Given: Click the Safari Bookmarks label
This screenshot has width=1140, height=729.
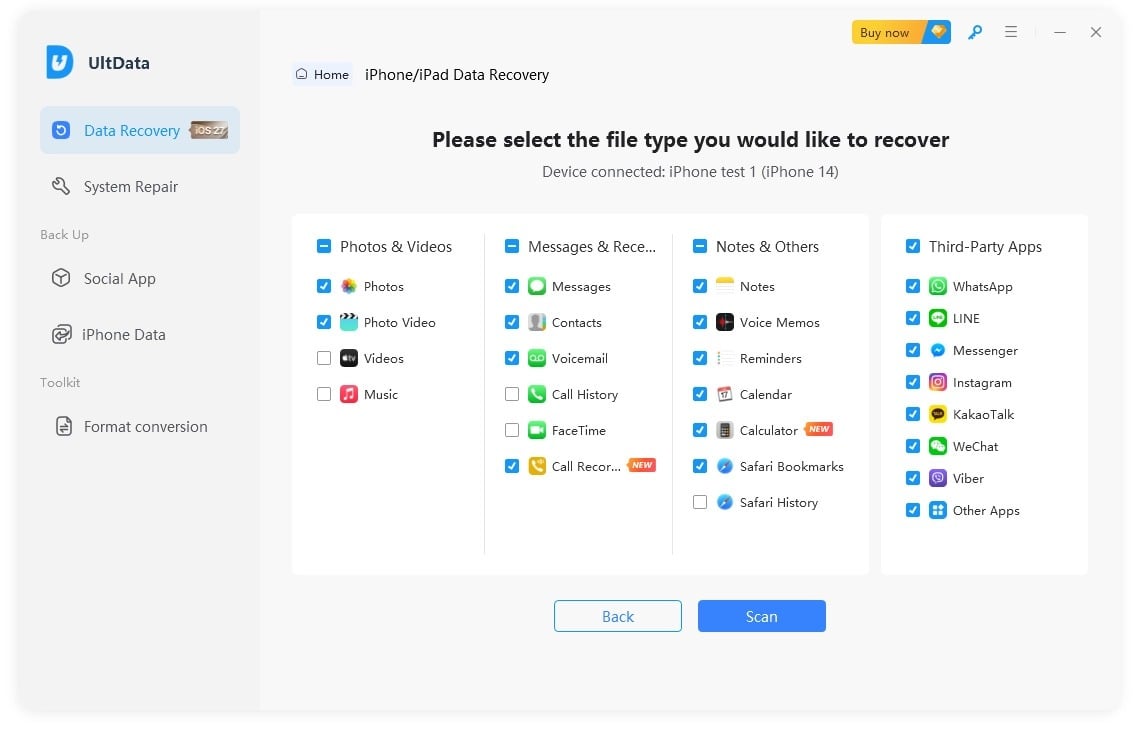Looking at the screenshot, I should [792, 467].
